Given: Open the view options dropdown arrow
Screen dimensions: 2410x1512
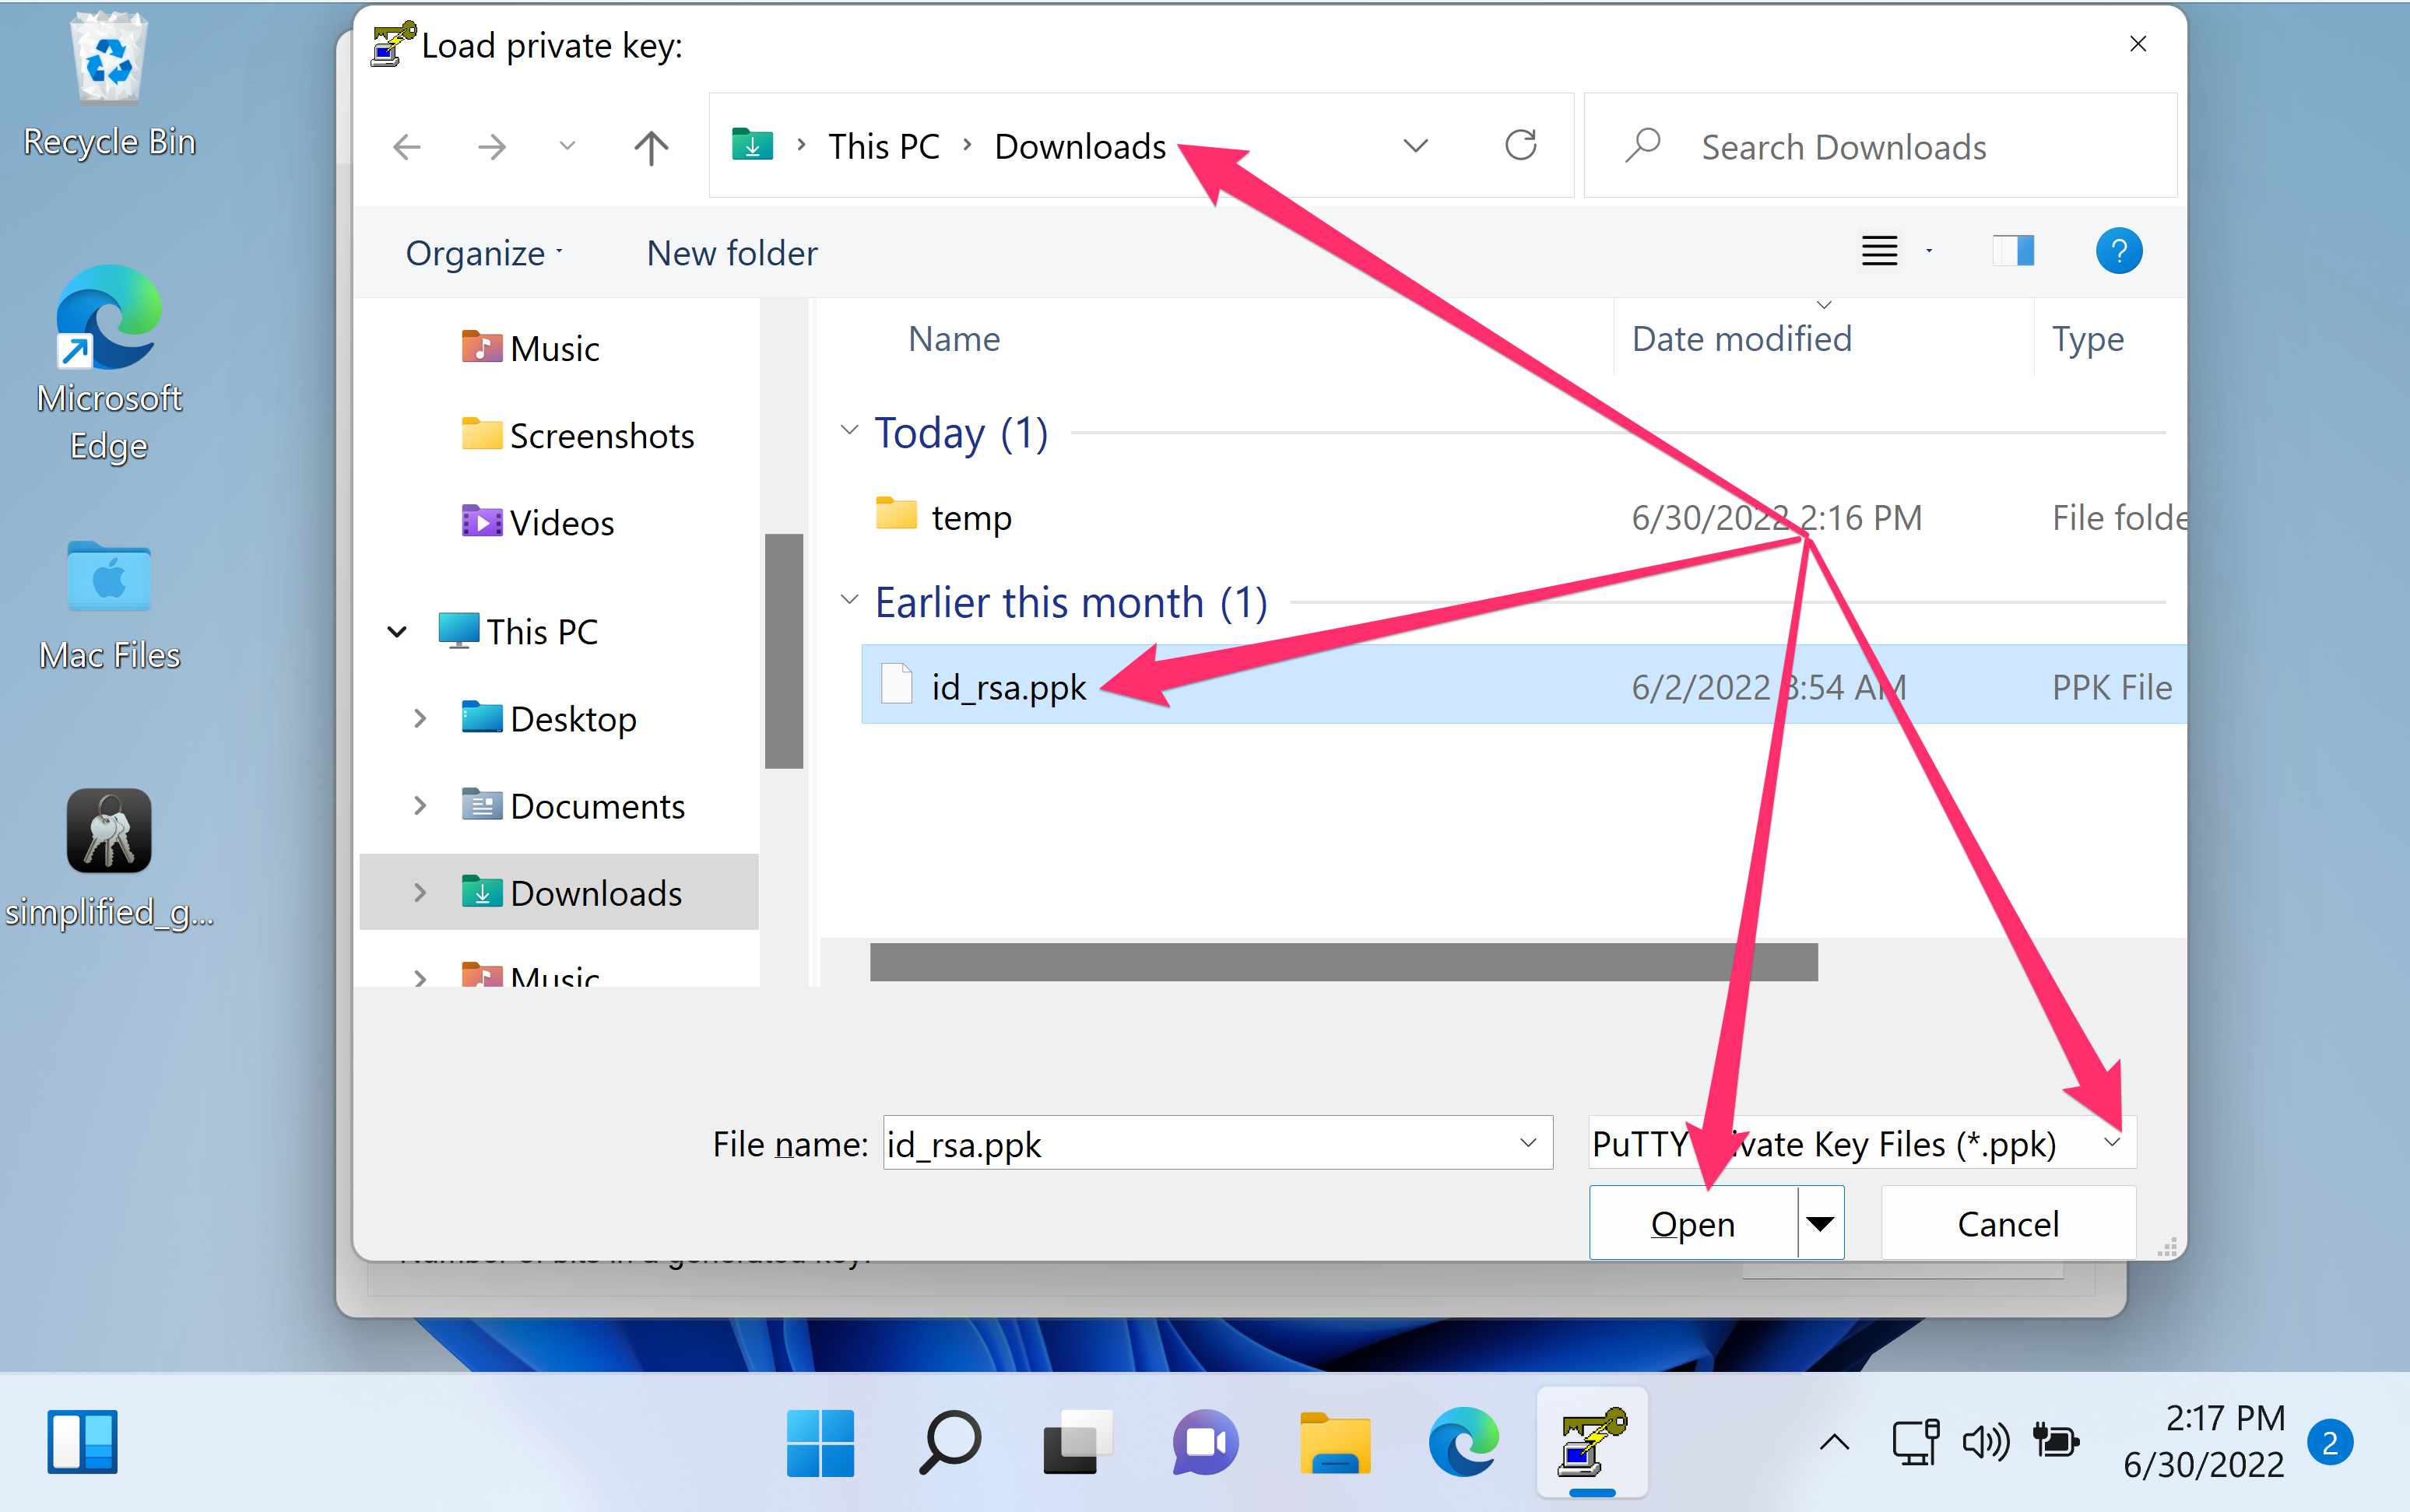Looking at the screenshot, I should click(1929, 251).
